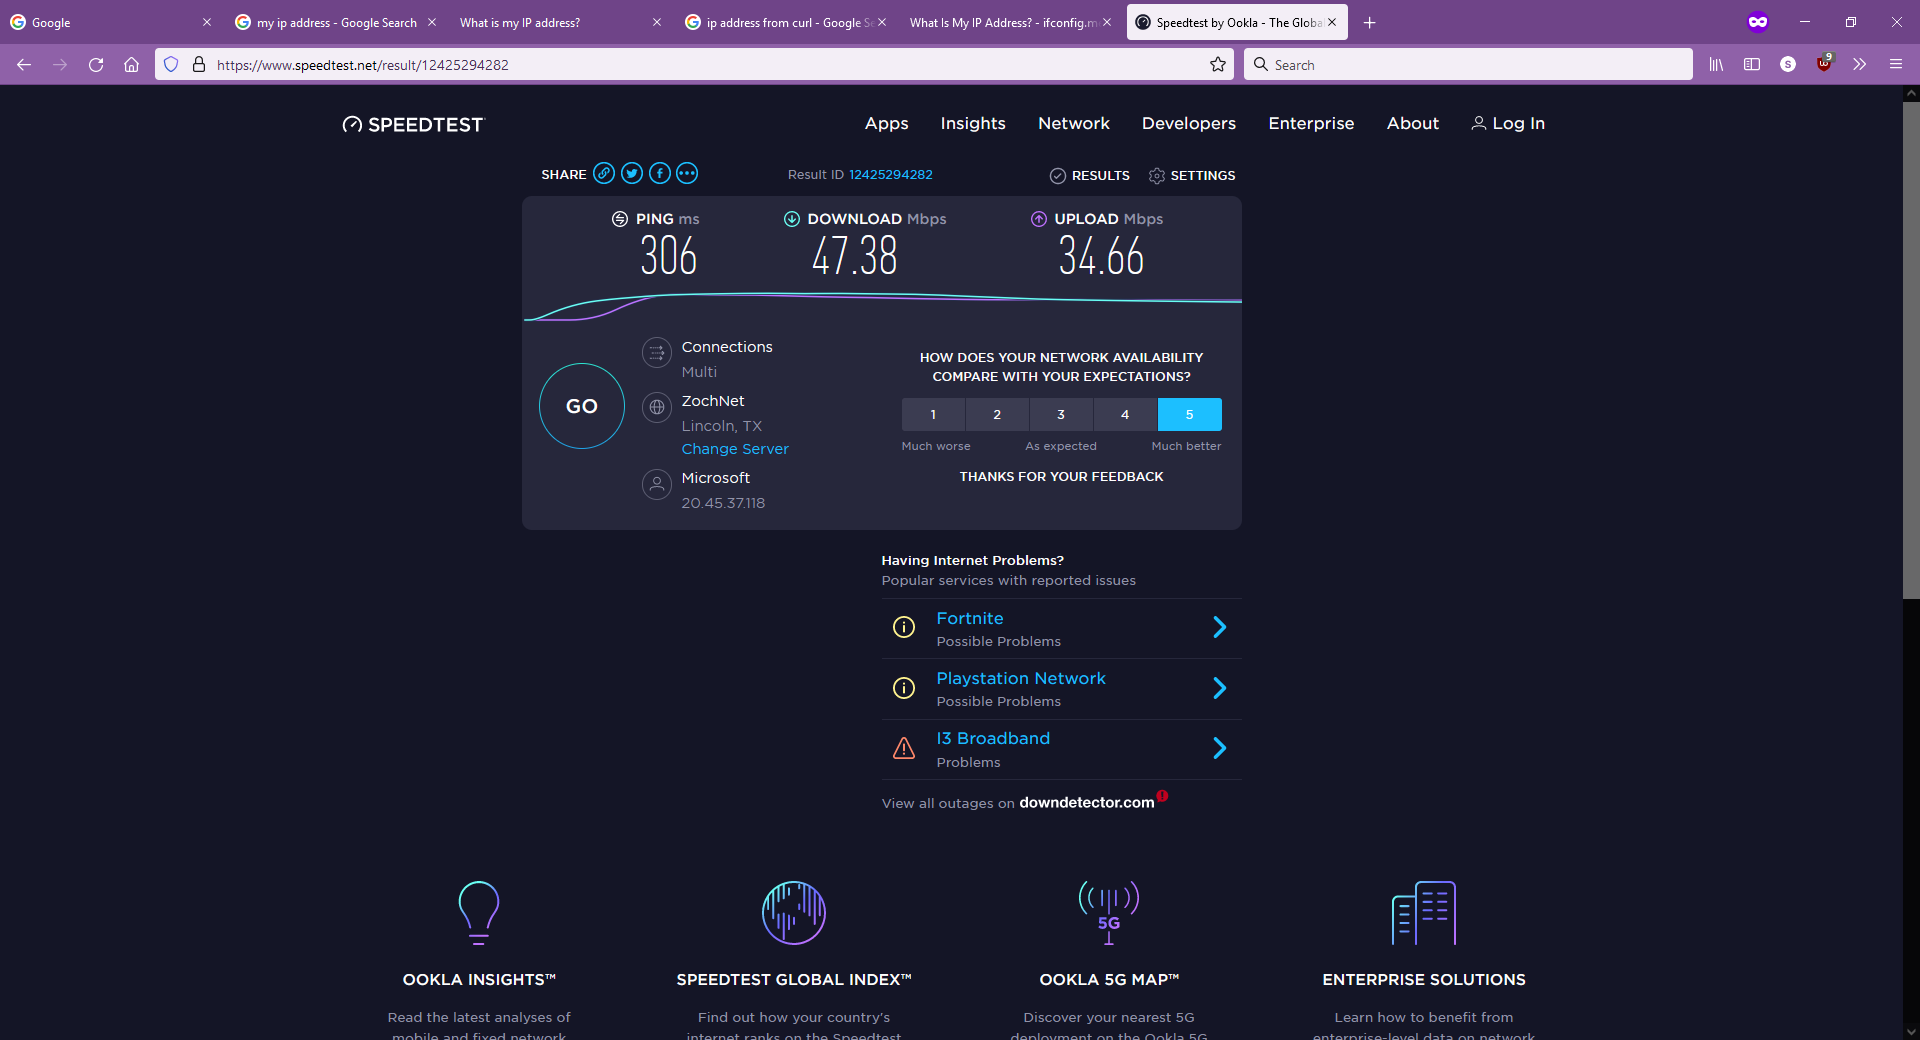Click the Microsoft ISP user icon
Image resolution: width=1920 pixels, height=1040 pixels.
click(656, 484)
